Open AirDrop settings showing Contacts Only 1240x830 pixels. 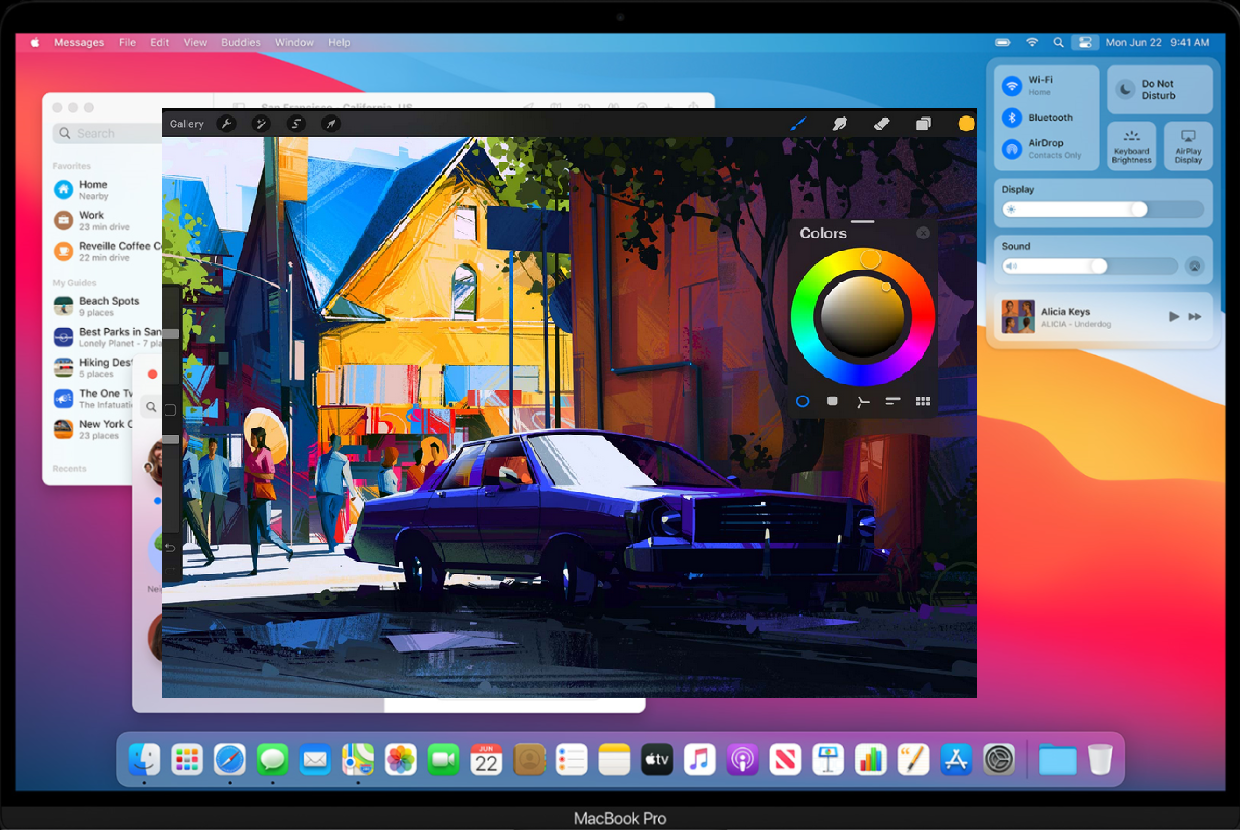pos(1012,149)
